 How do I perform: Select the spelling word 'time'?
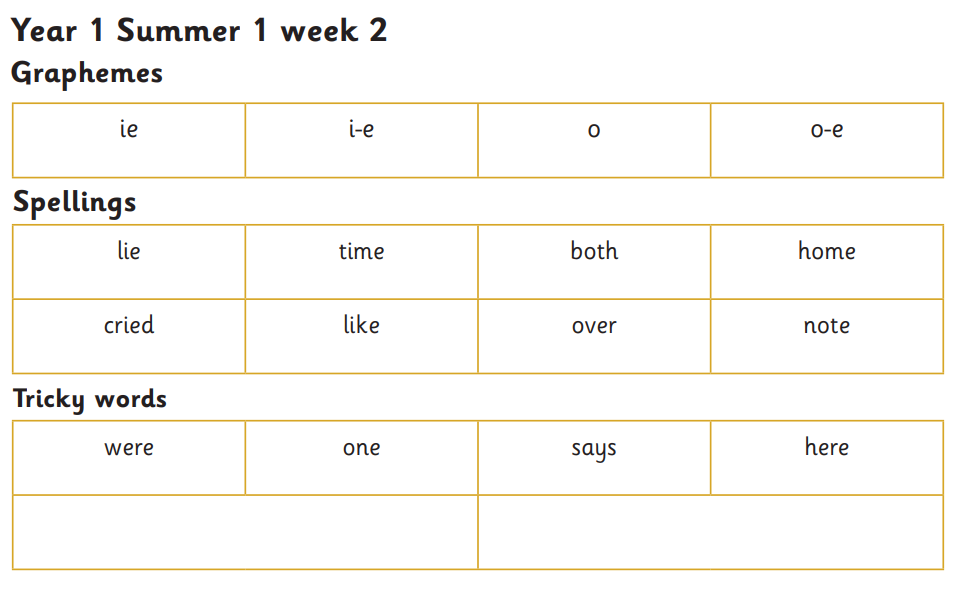362,251
